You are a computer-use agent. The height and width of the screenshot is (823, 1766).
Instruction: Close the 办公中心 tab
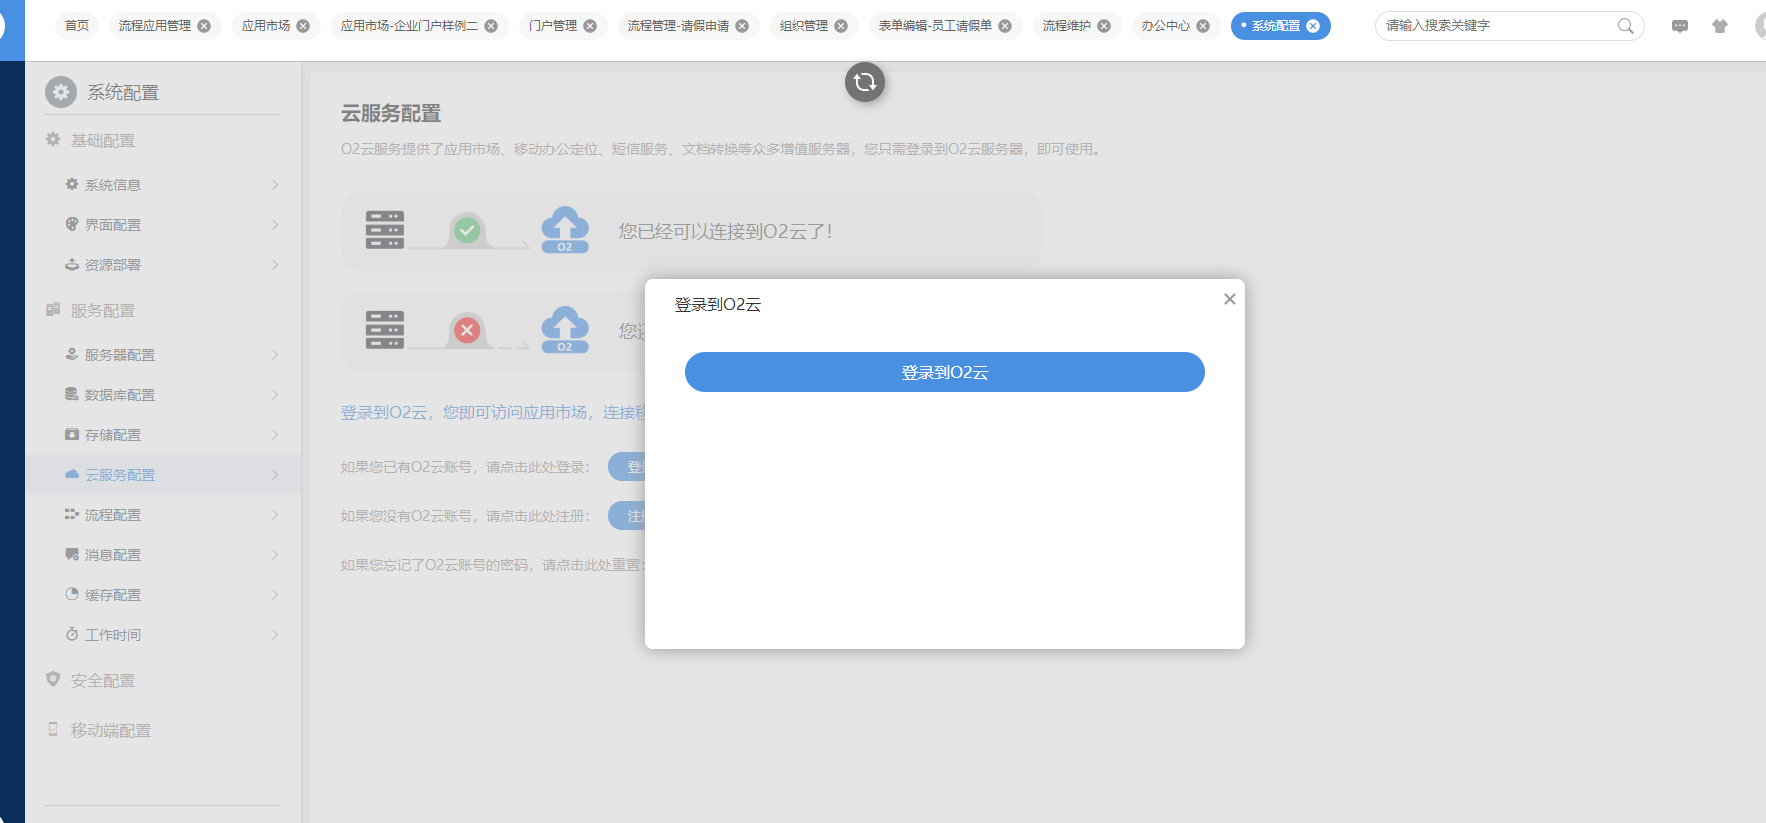tap(1203, 26)
